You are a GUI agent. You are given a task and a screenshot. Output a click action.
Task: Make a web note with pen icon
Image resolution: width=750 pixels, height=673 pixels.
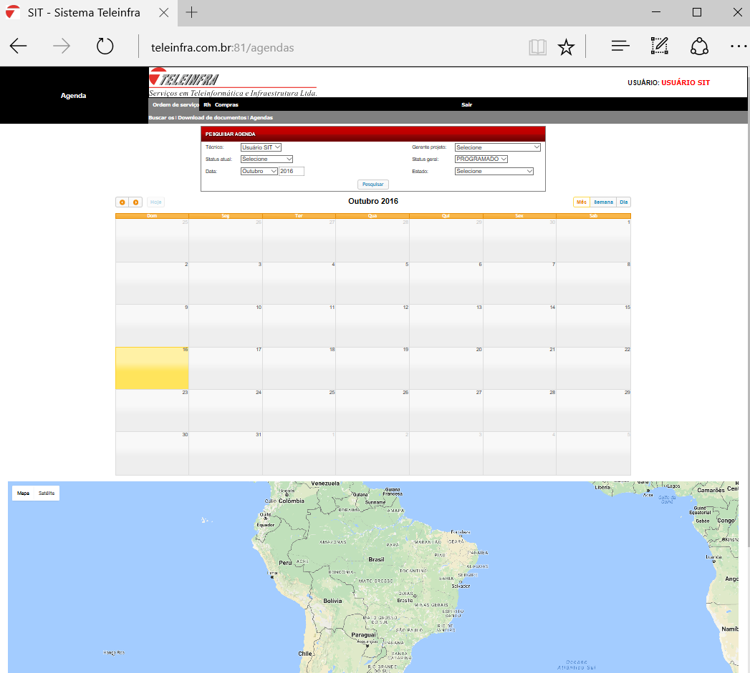660,46
